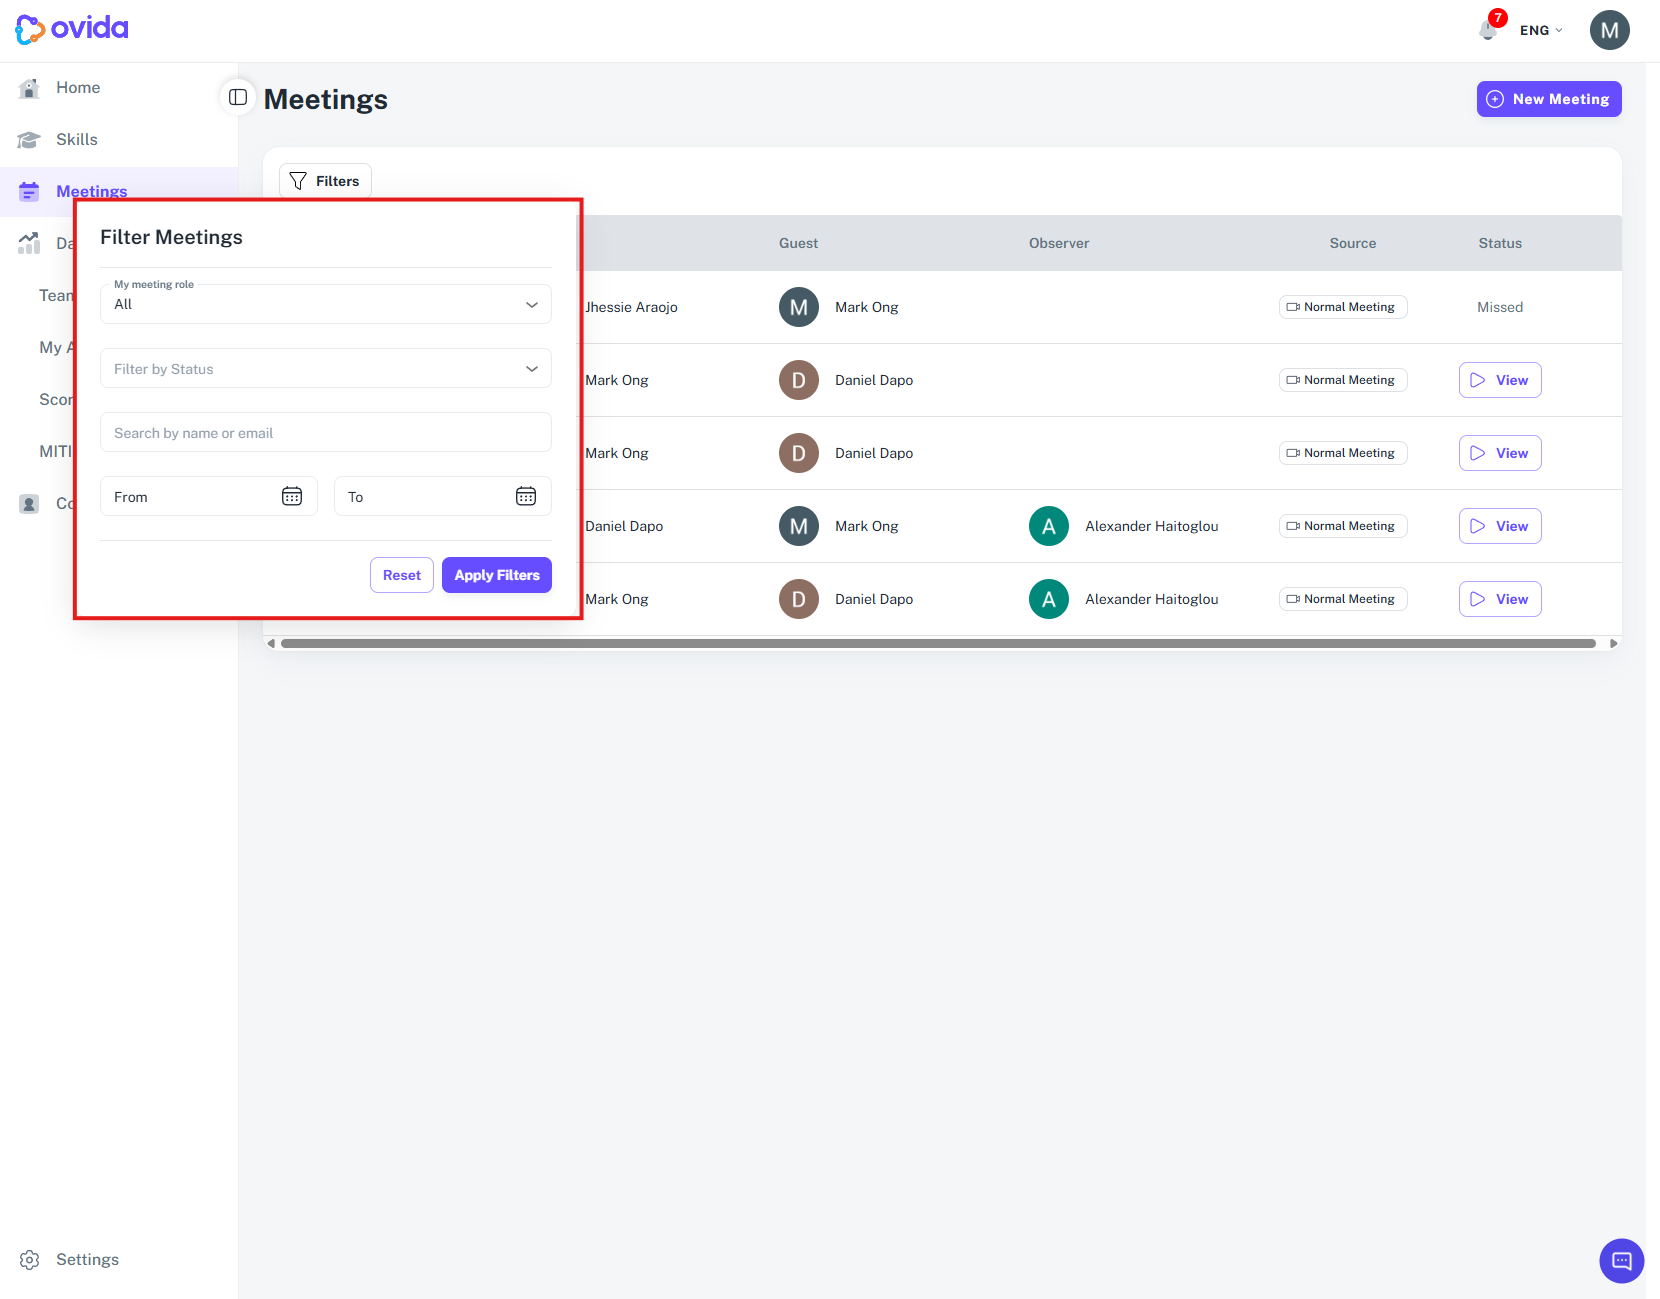Click the Observer column header

point(1059,243)
